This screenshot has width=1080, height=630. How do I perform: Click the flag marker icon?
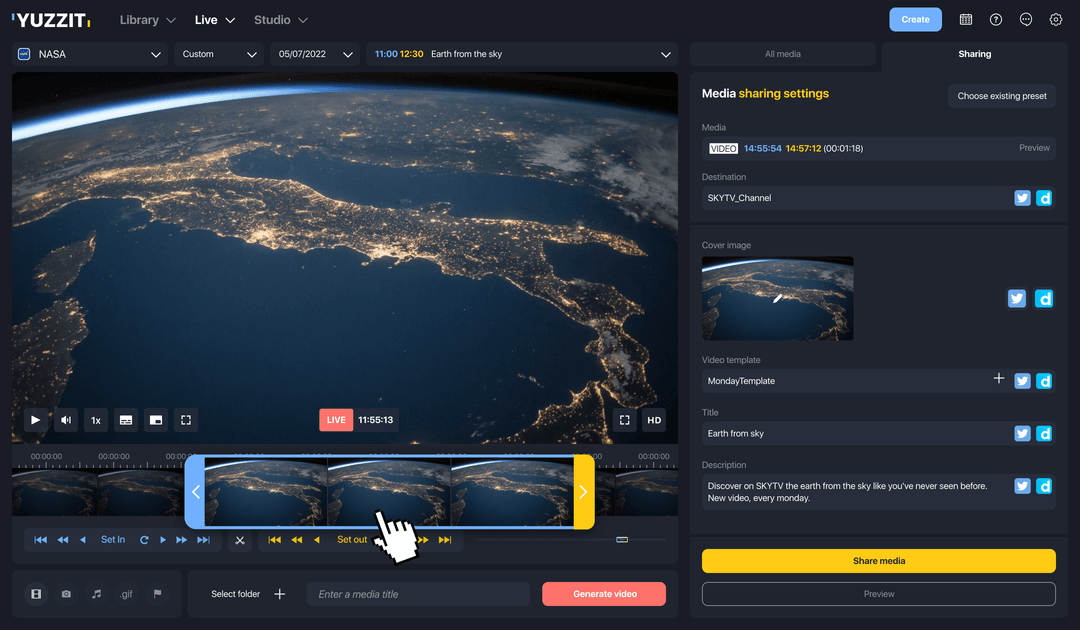157,593
